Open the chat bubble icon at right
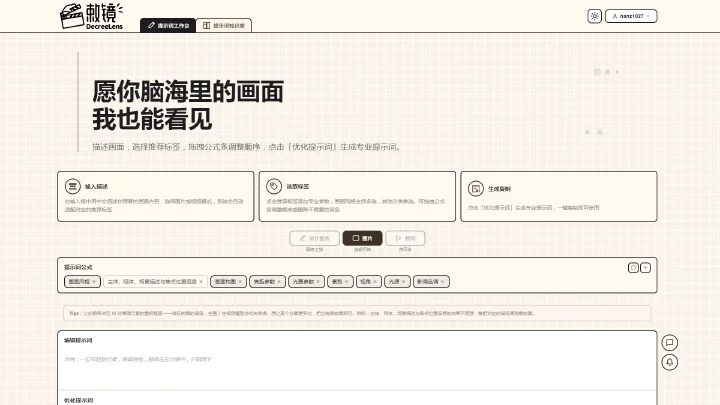 [x=669, y=343]
